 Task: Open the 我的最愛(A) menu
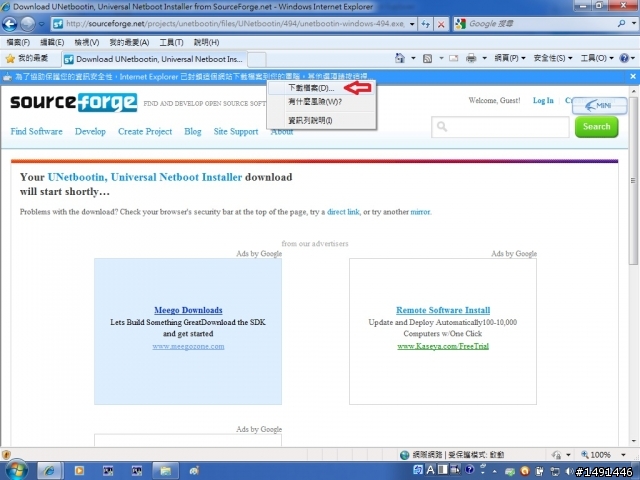pyautogui.click(x=129, y=42)
